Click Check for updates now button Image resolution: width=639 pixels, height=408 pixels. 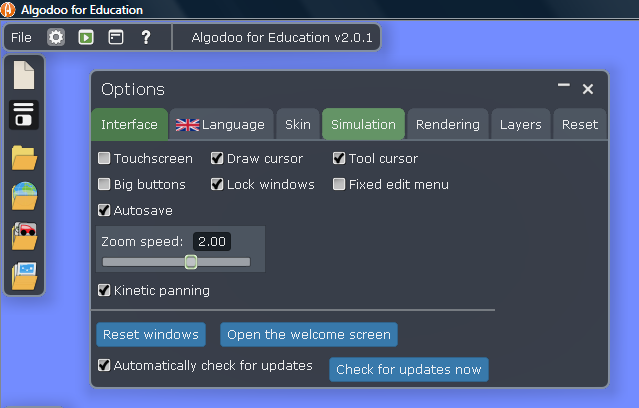click(x=409, y=370)
